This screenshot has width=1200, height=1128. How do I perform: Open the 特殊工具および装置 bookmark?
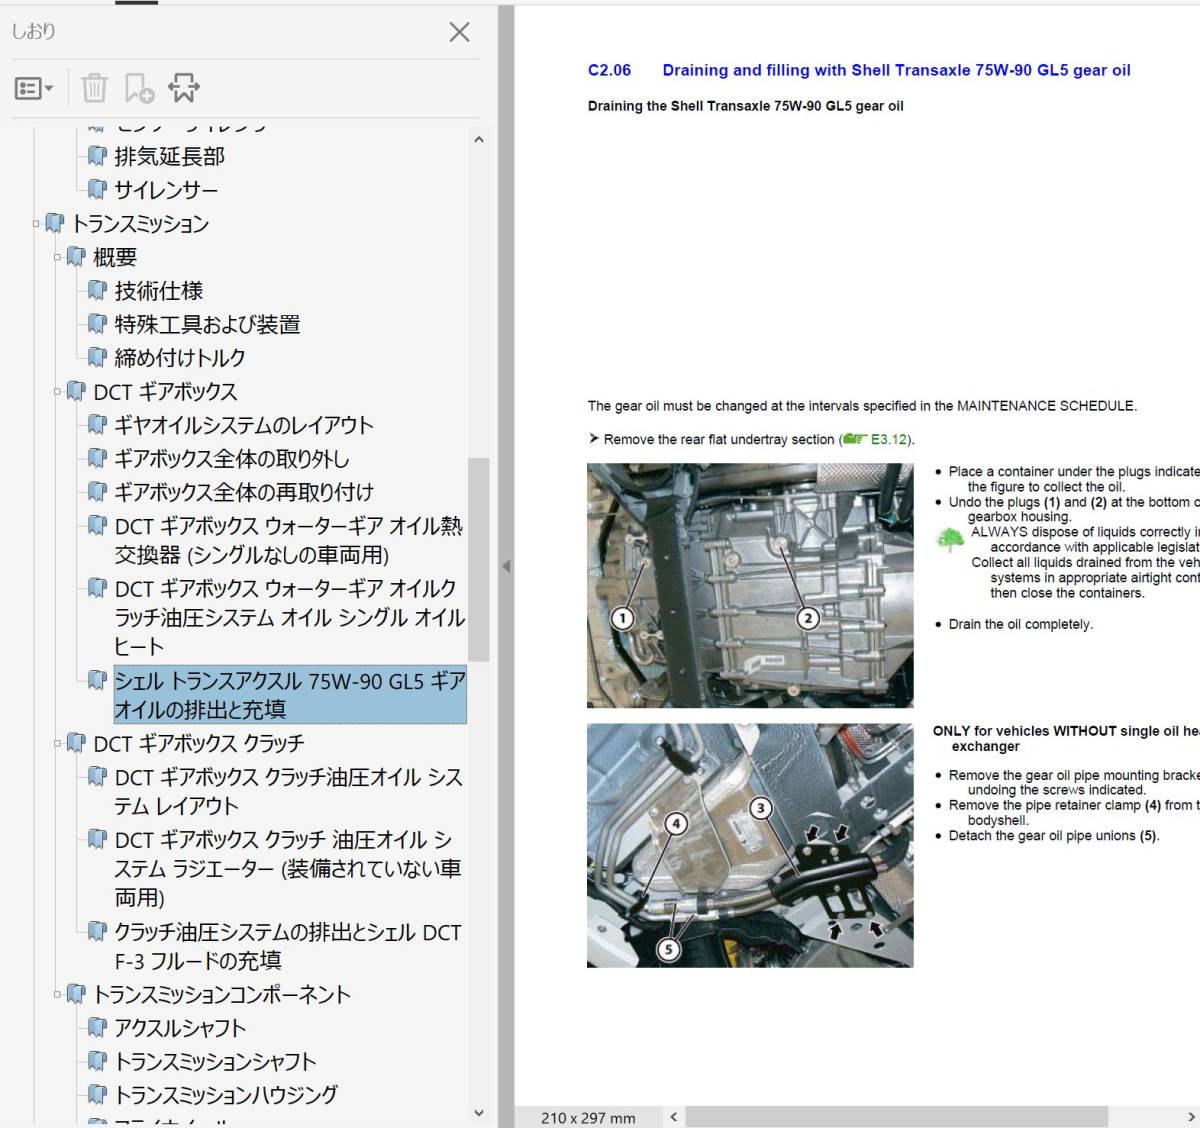pyautogui.click(x=207, y=325)
